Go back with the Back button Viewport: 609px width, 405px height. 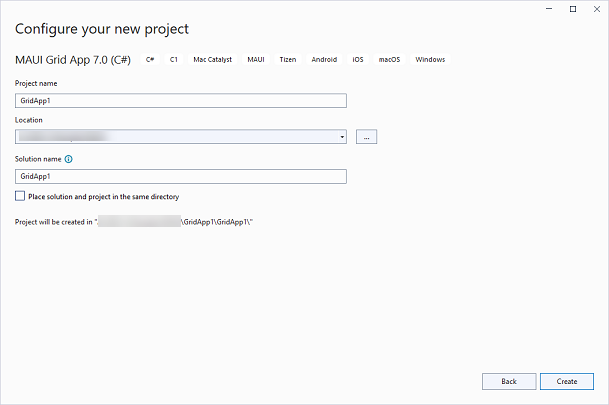click(x=508, y=381)
